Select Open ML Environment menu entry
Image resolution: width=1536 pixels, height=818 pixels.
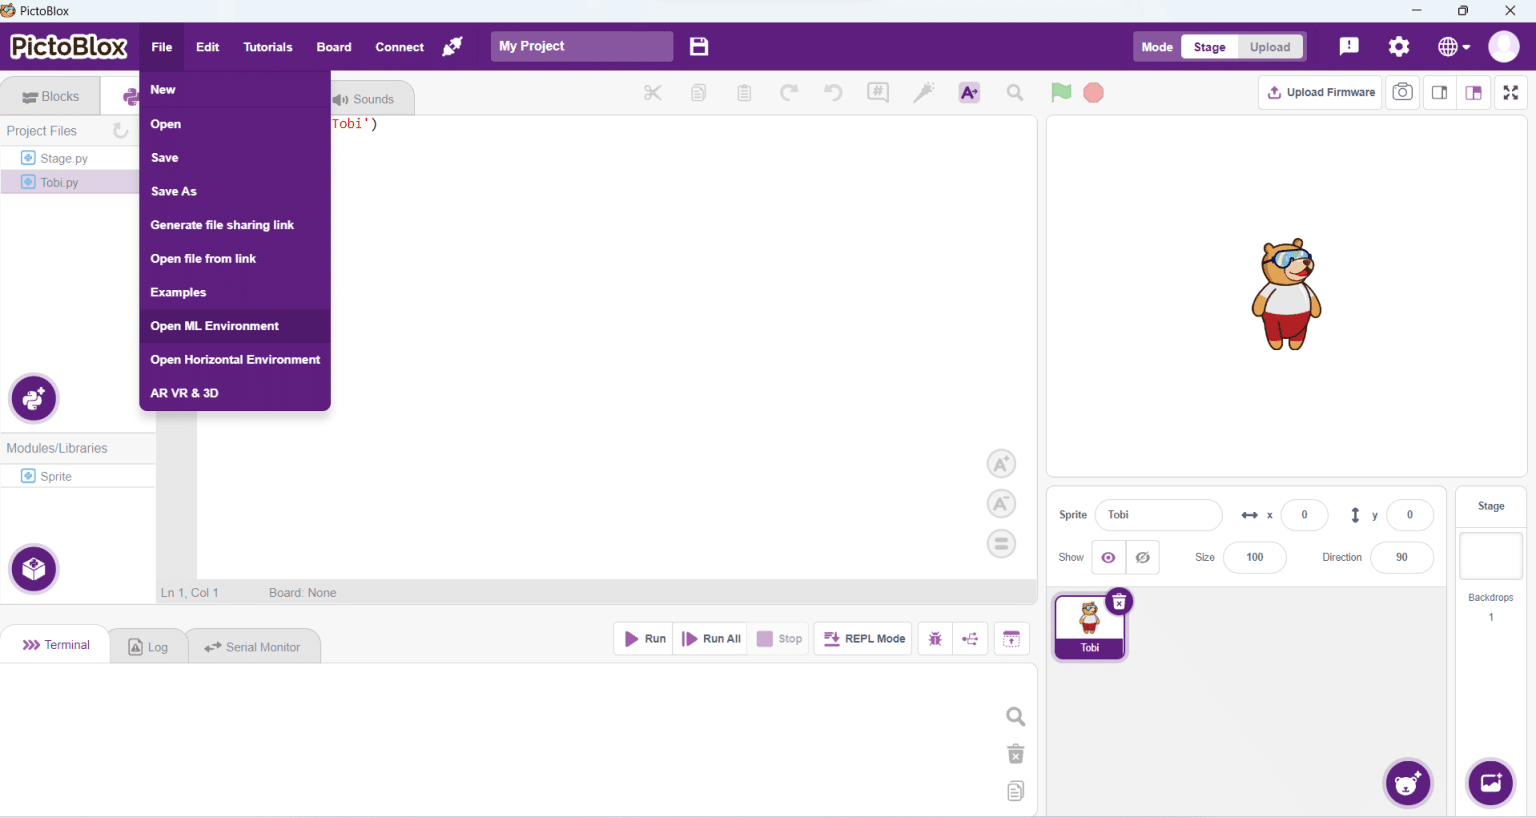click(x=215, y=326)
